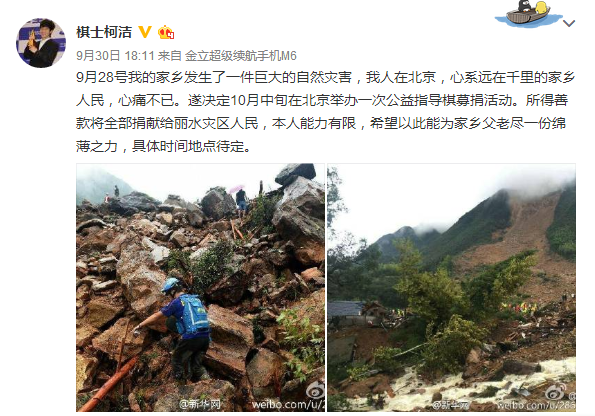This screenshot has width=595, height=416.
Task: Click the pink umbrella in left photo
Action: [x=236, y=188]
